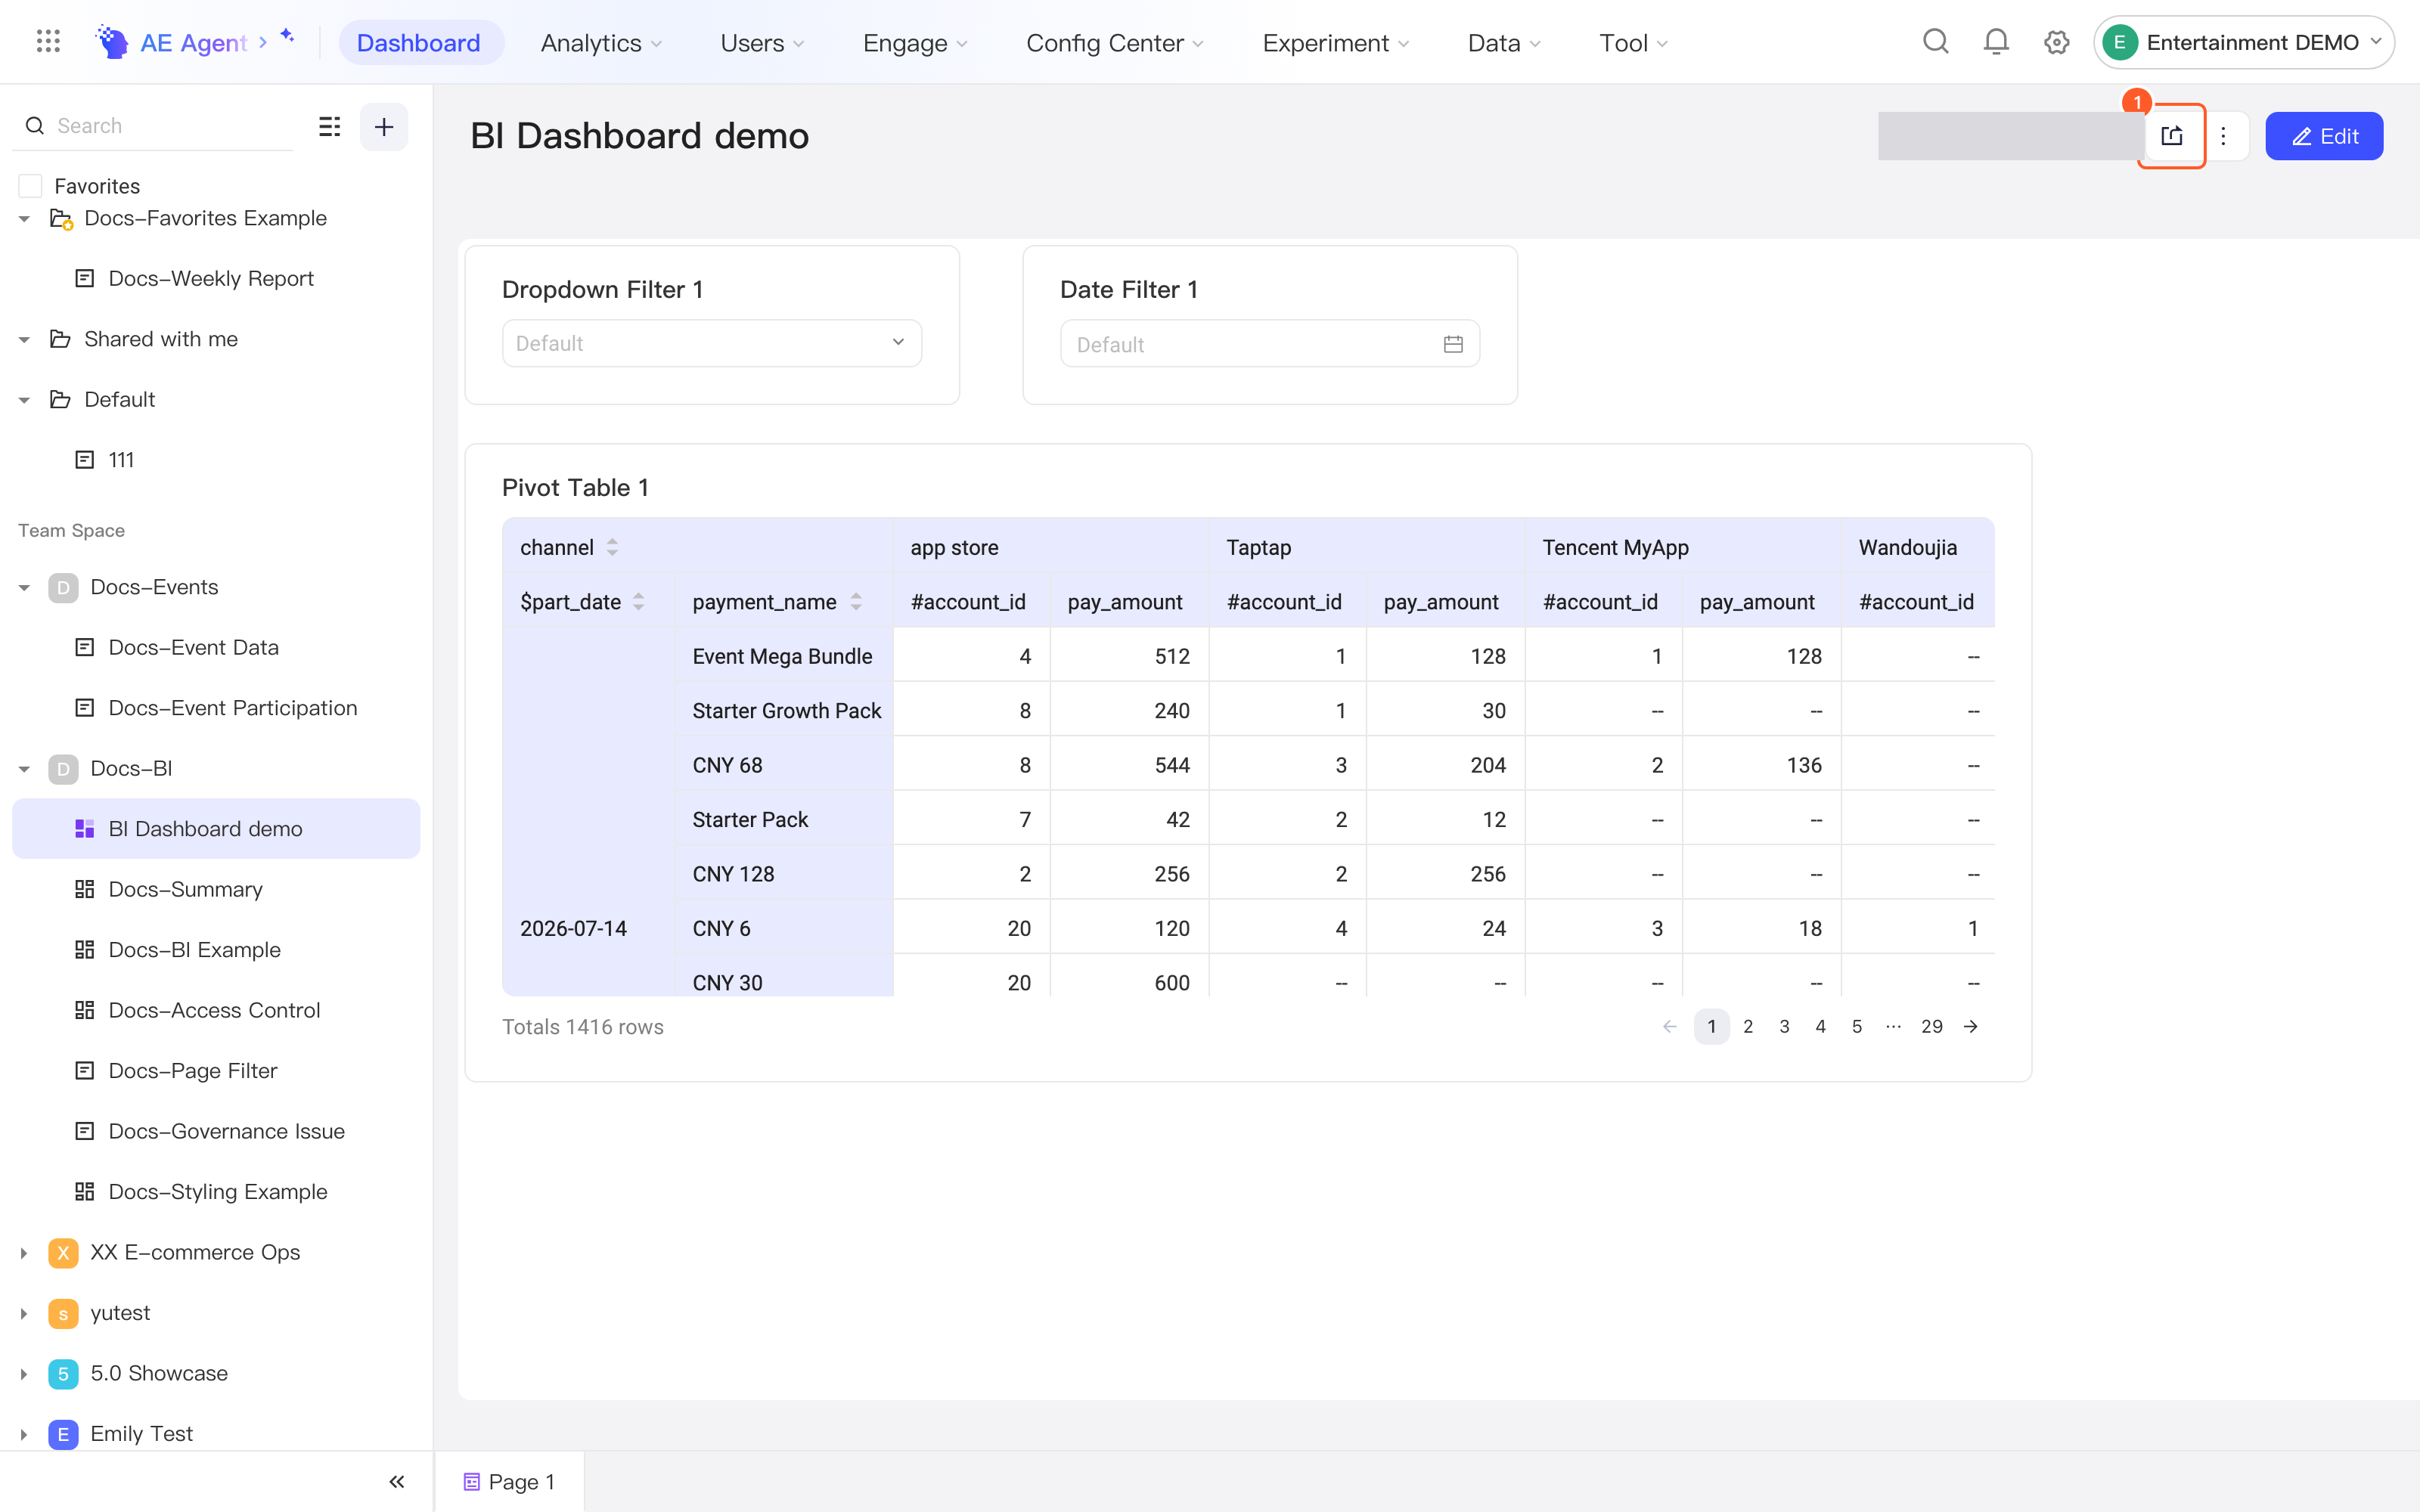The image size is (2420, 1512).
Task: Go to table page 2
Action: (x=1748, y=1027)
